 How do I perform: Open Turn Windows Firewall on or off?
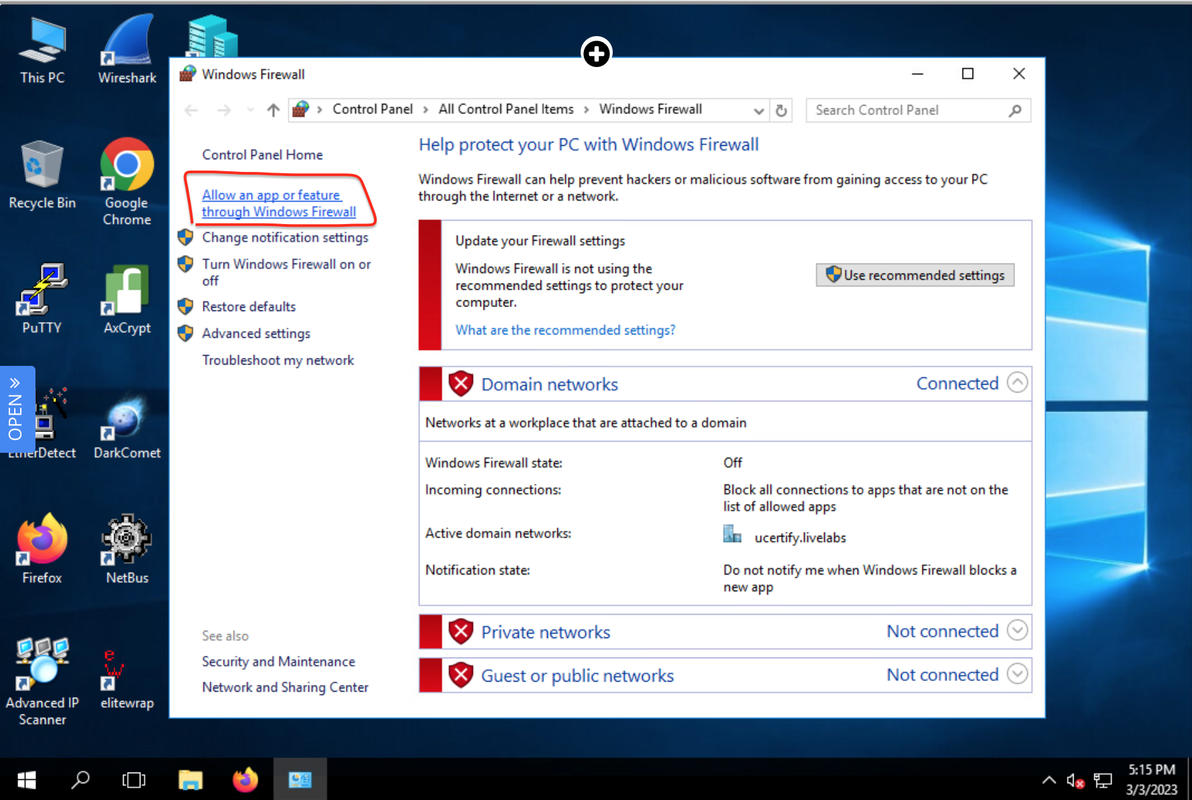287,272
